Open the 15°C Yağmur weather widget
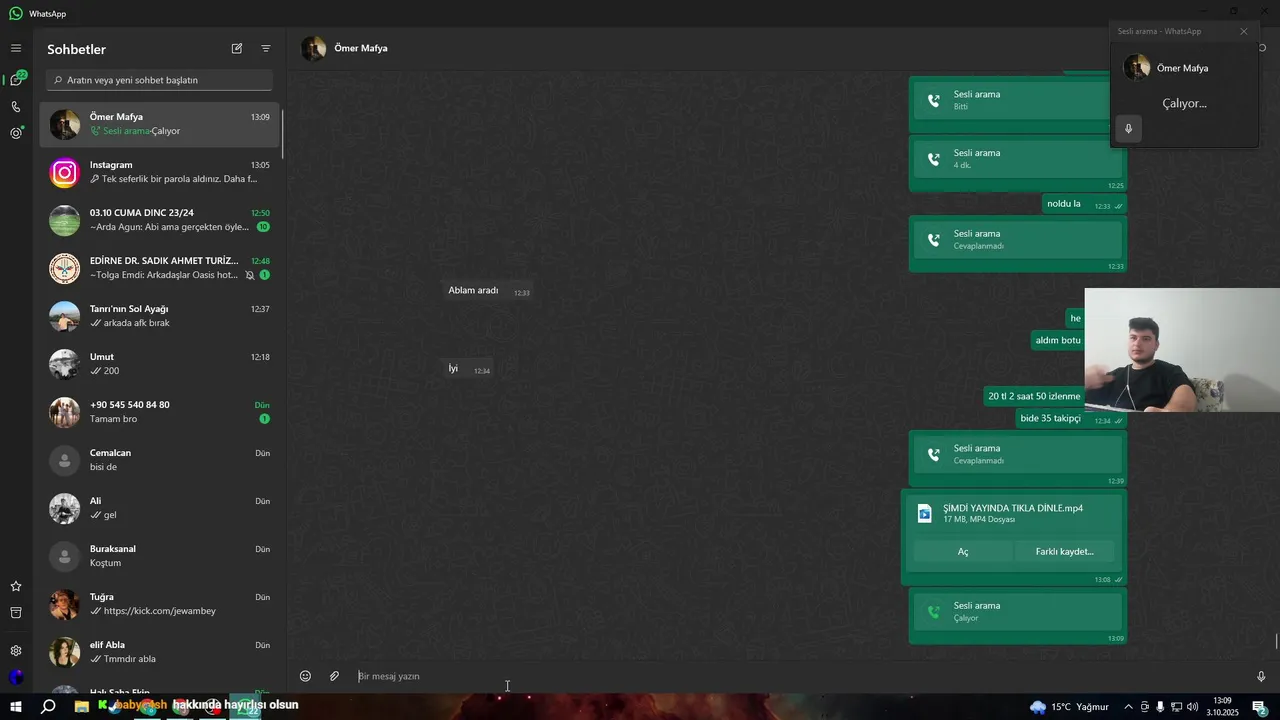Image resolution: width=1280 pixels, height=720 pixels. (x=1069, y=707)
